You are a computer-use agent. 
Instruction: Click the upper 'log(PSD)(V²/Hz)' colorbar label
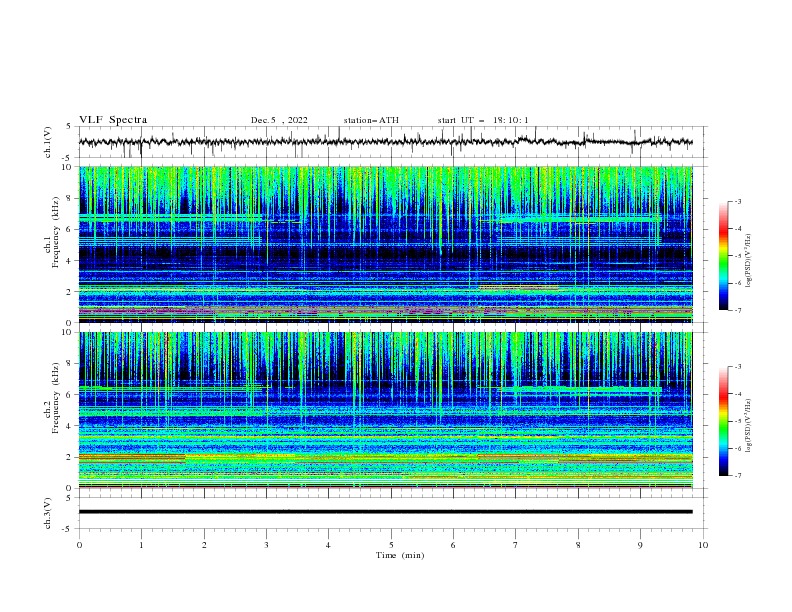[x=749, y=261]
